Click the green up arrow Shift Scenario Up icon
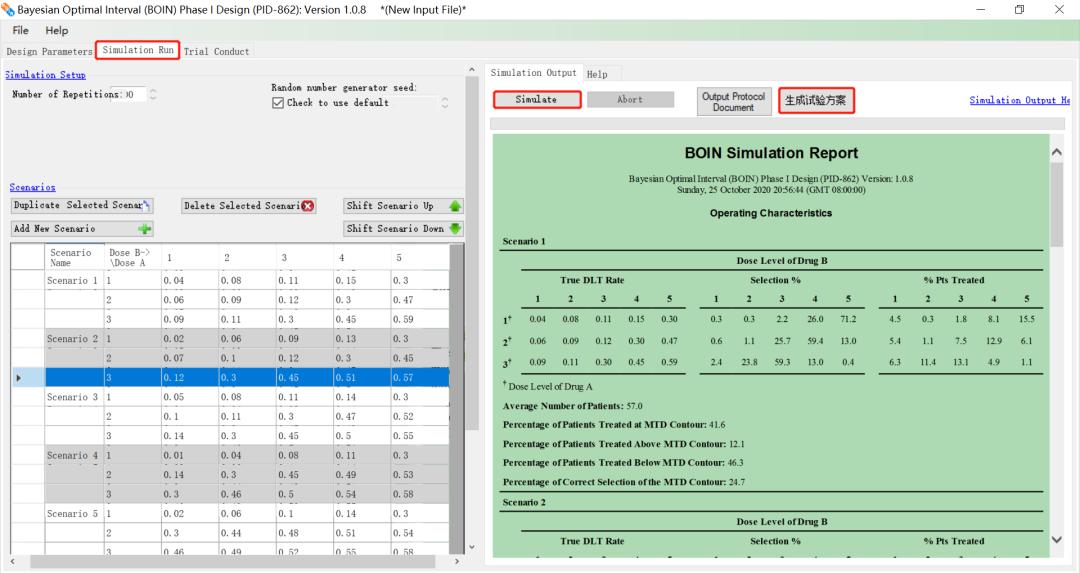Screen dimensions: 1080x573 [x=455, y=206]
